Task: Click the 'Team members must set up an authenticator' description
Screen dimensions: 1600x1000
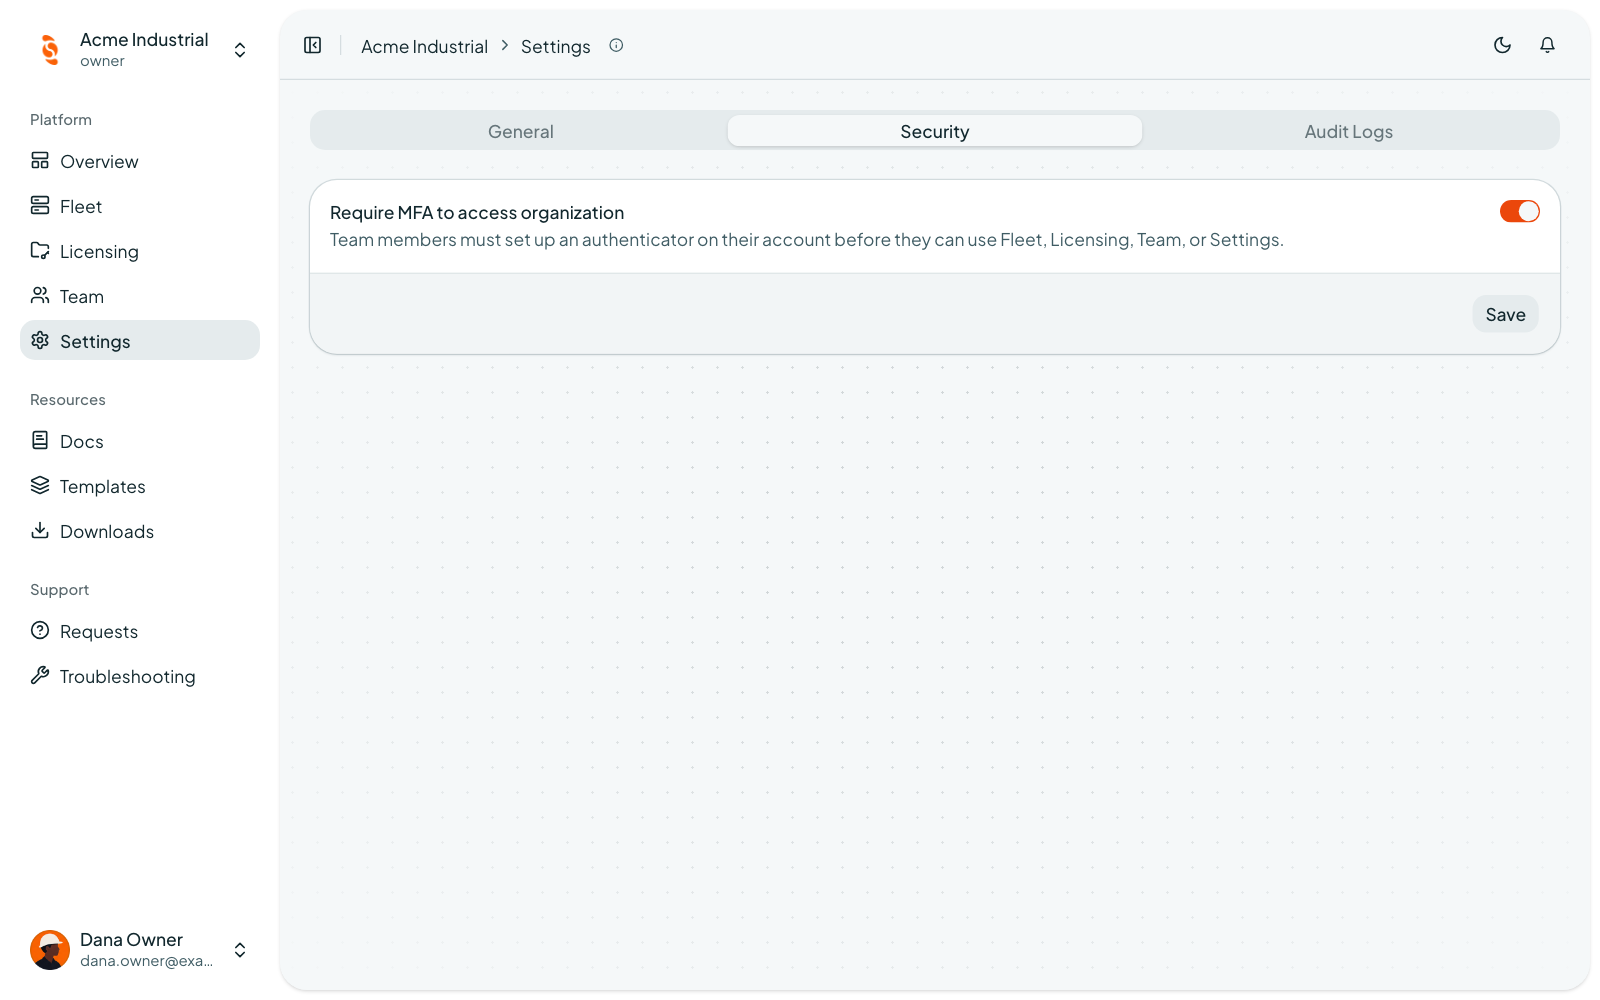Action: (x=807, y=239)
